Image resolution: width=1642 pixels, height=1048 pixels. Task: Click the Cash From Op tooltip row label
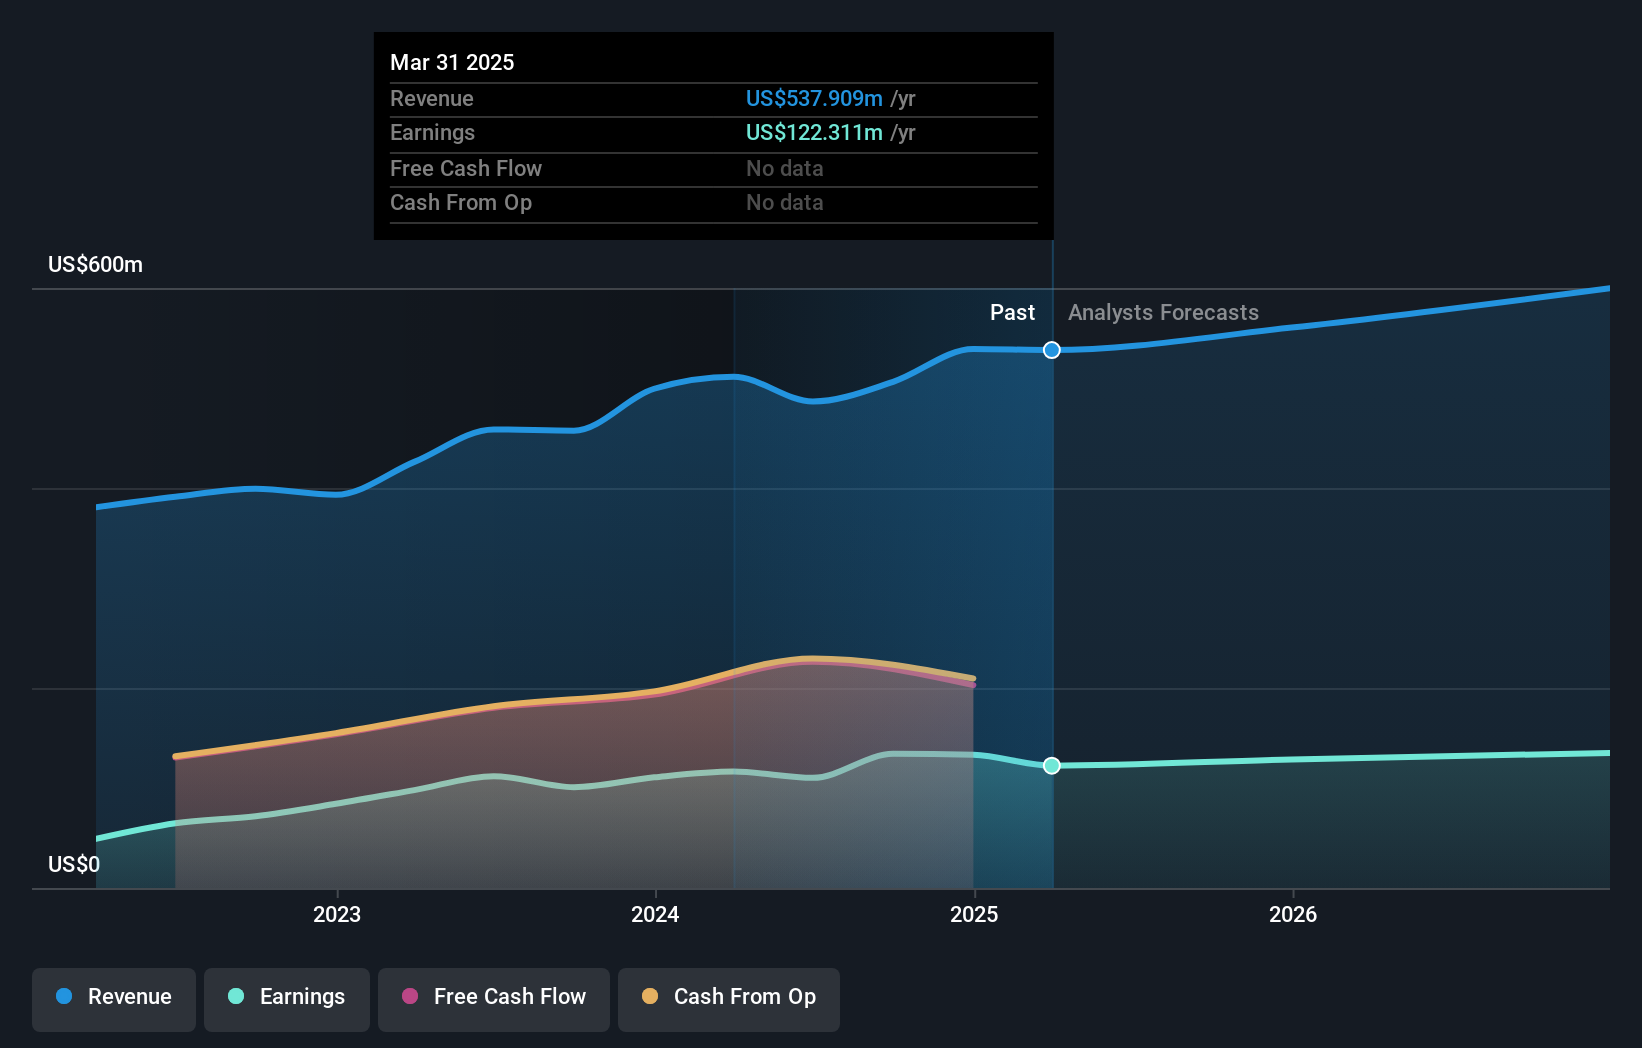point(461,203)
